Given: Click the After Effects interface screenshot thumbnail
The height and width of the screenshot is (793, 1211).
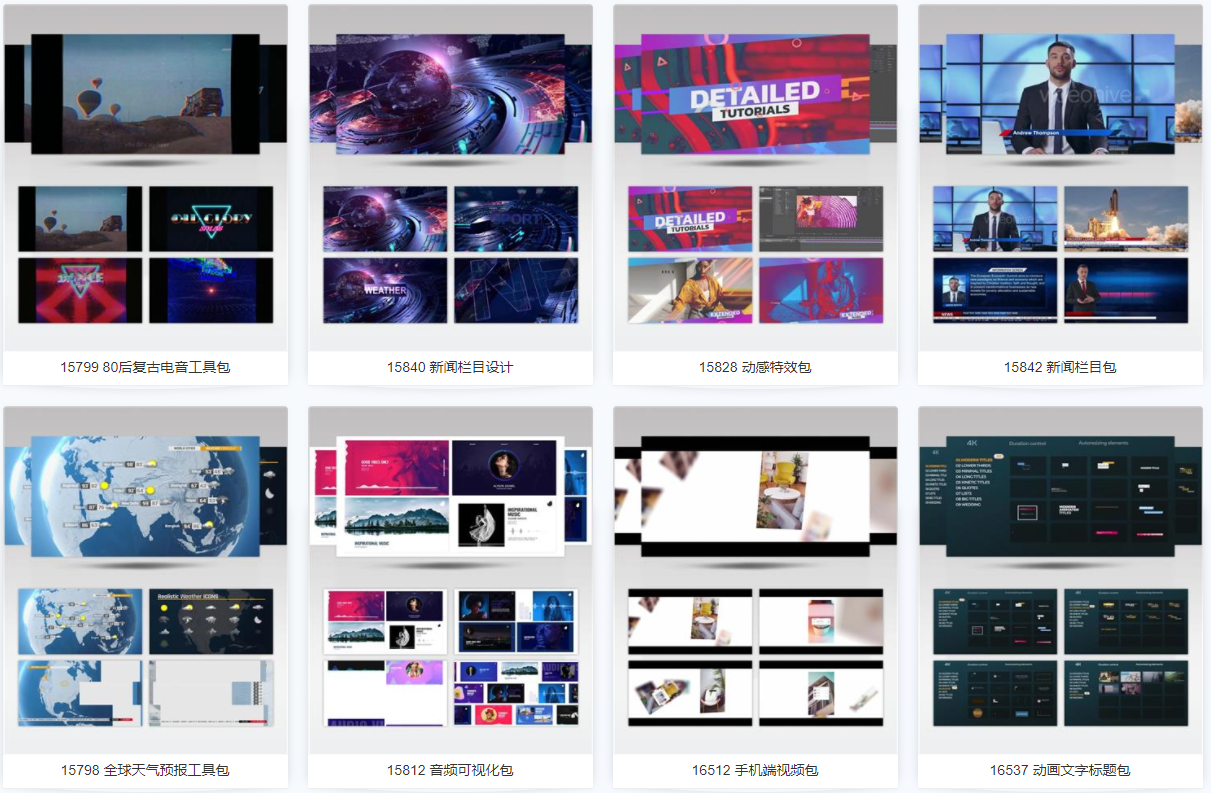Looking at the screenshot, I should click(x=821, y=218).
